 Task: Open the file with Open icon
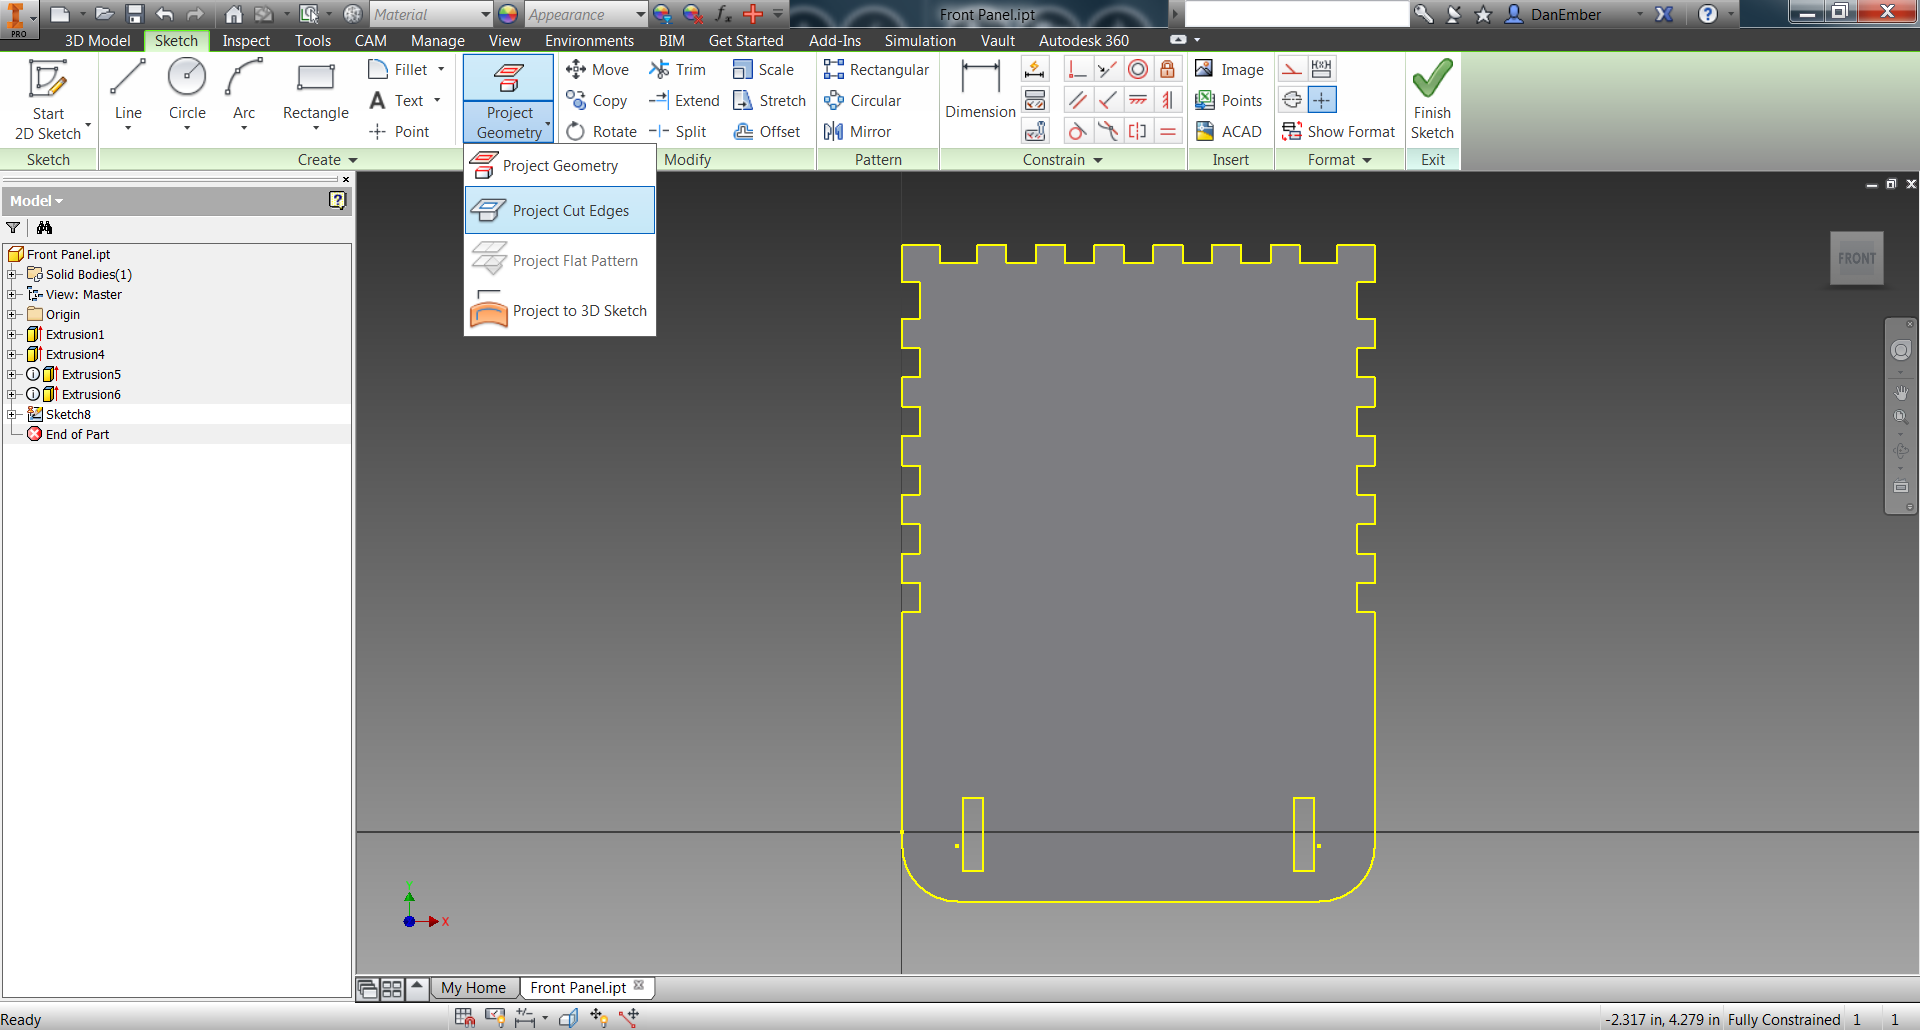[104, 14]
